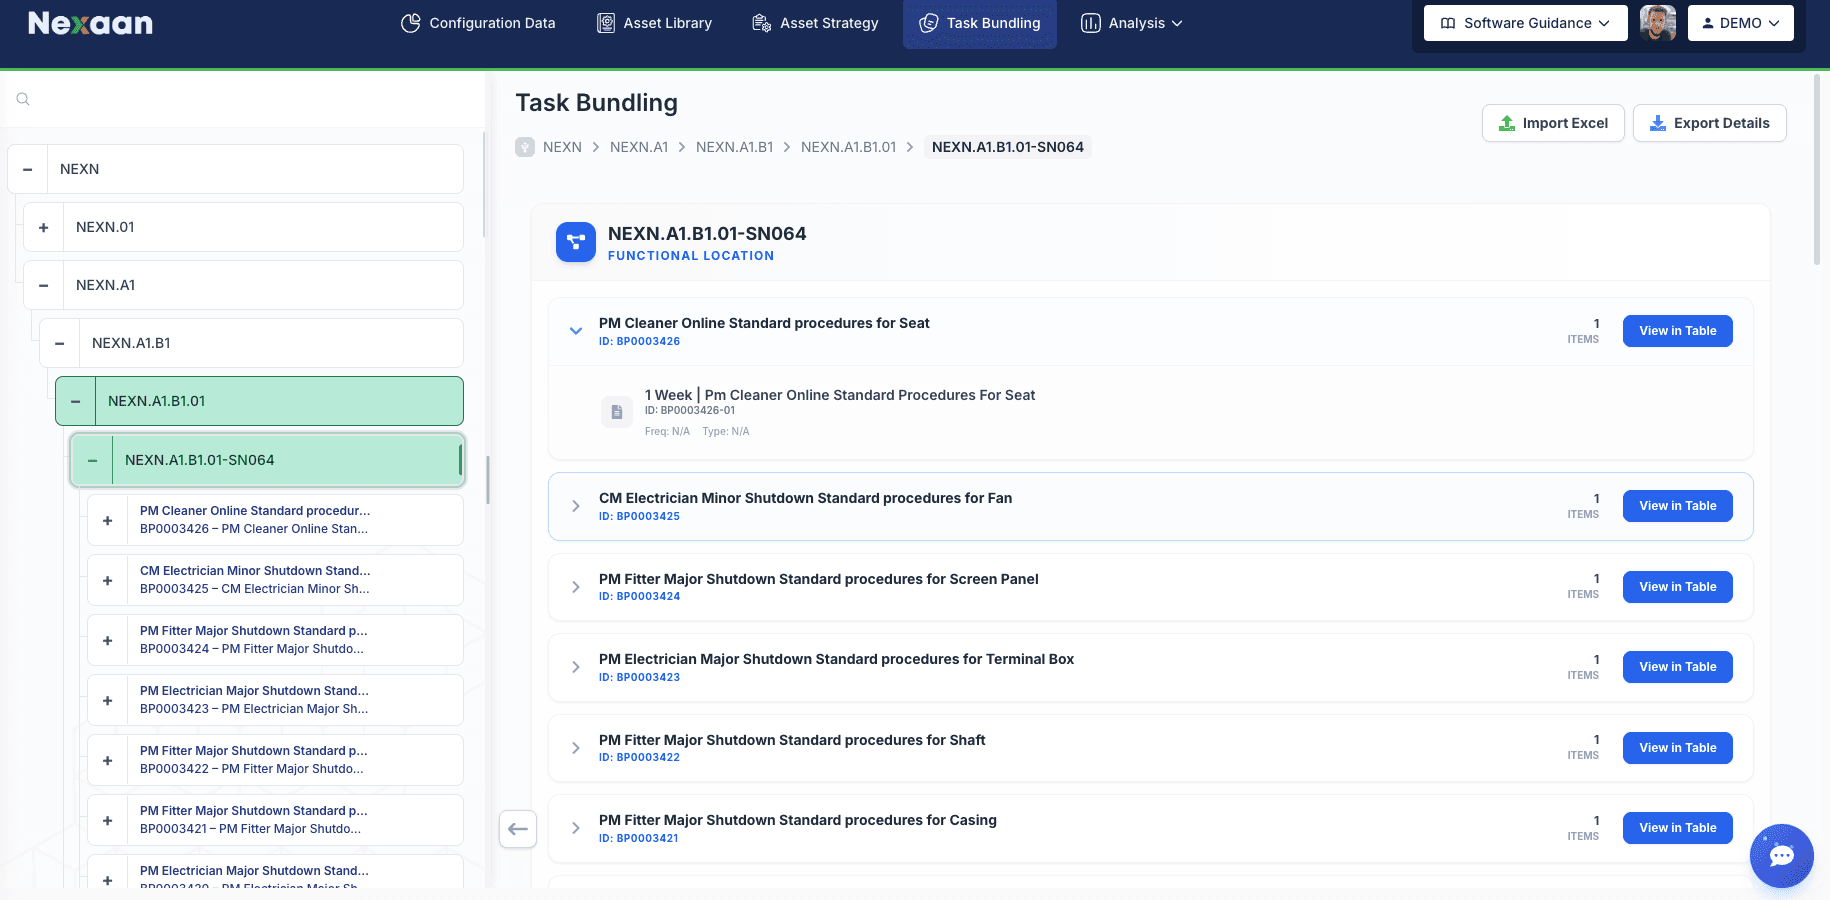Collapse sidebar with left arrow button
Image resolution: width=1830 pixels, height=900 pixels.
tap(518, 828)
